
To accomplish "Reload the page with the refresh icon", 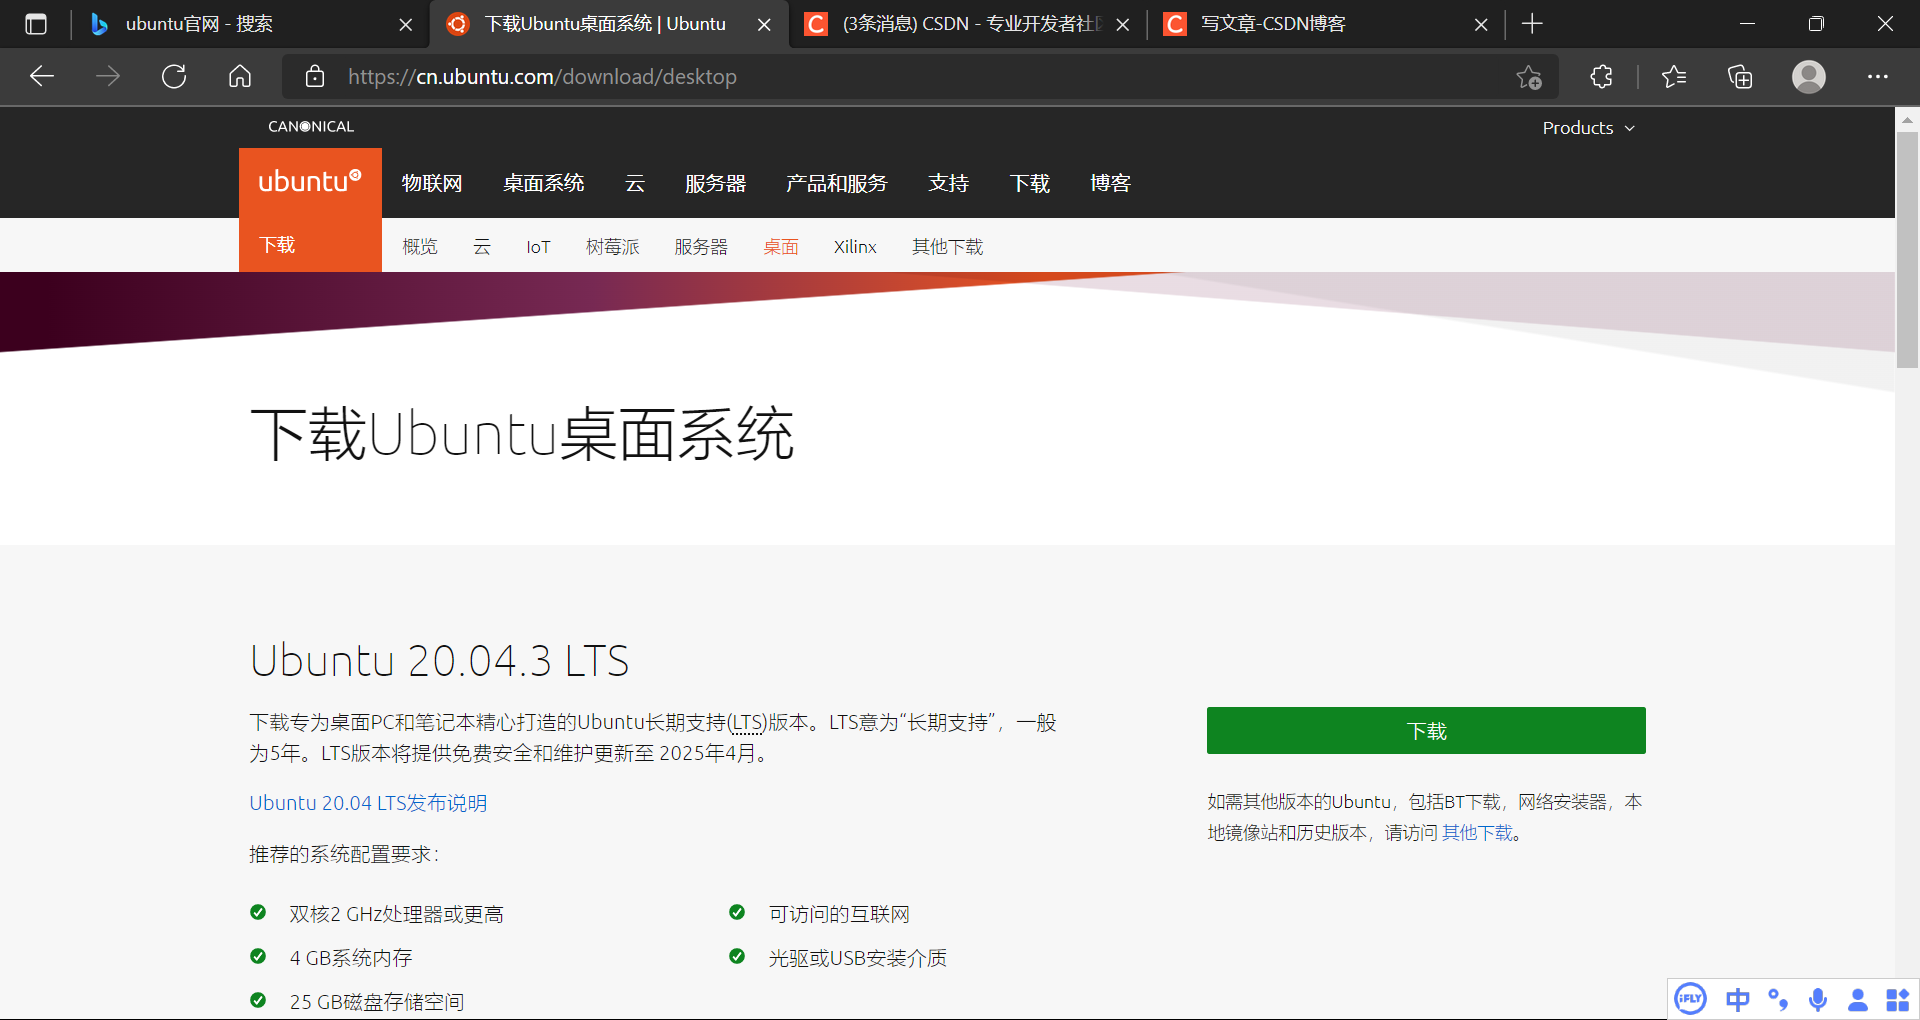I will click(x=174, y=77).
